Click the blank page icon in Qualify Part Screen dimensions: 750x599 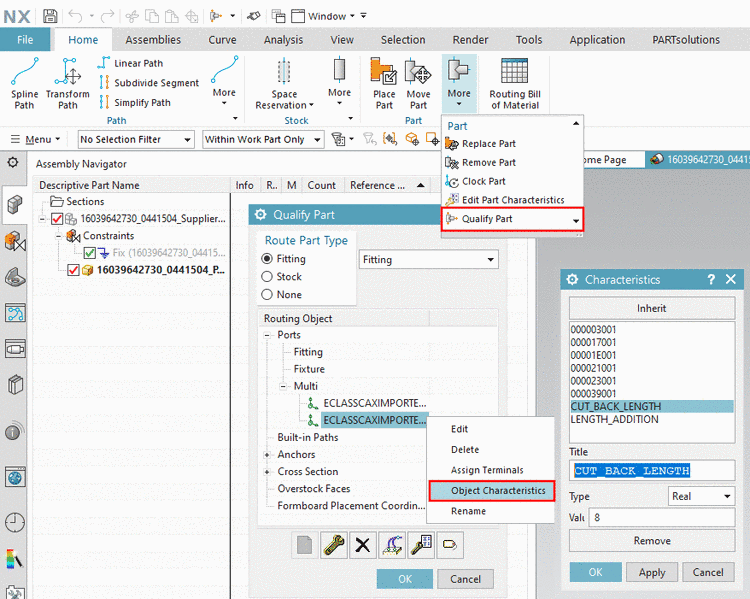pos(305,545)
